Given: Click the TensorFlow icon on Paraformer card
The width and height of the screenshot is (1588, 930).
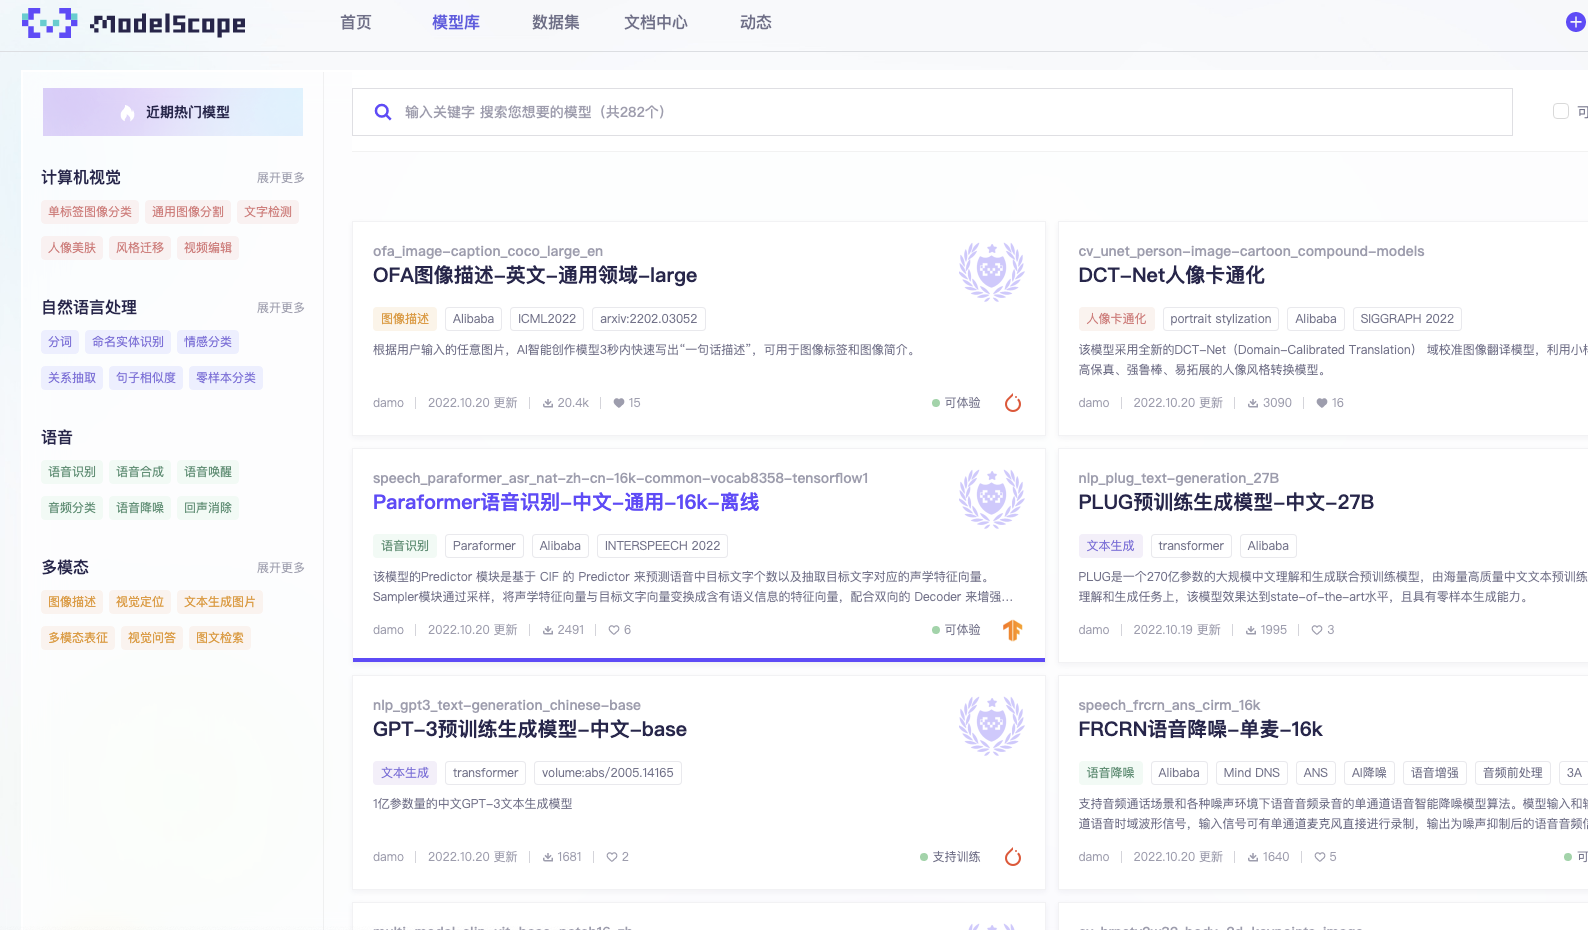Looking at the screenshot, I should (1013, 630).
